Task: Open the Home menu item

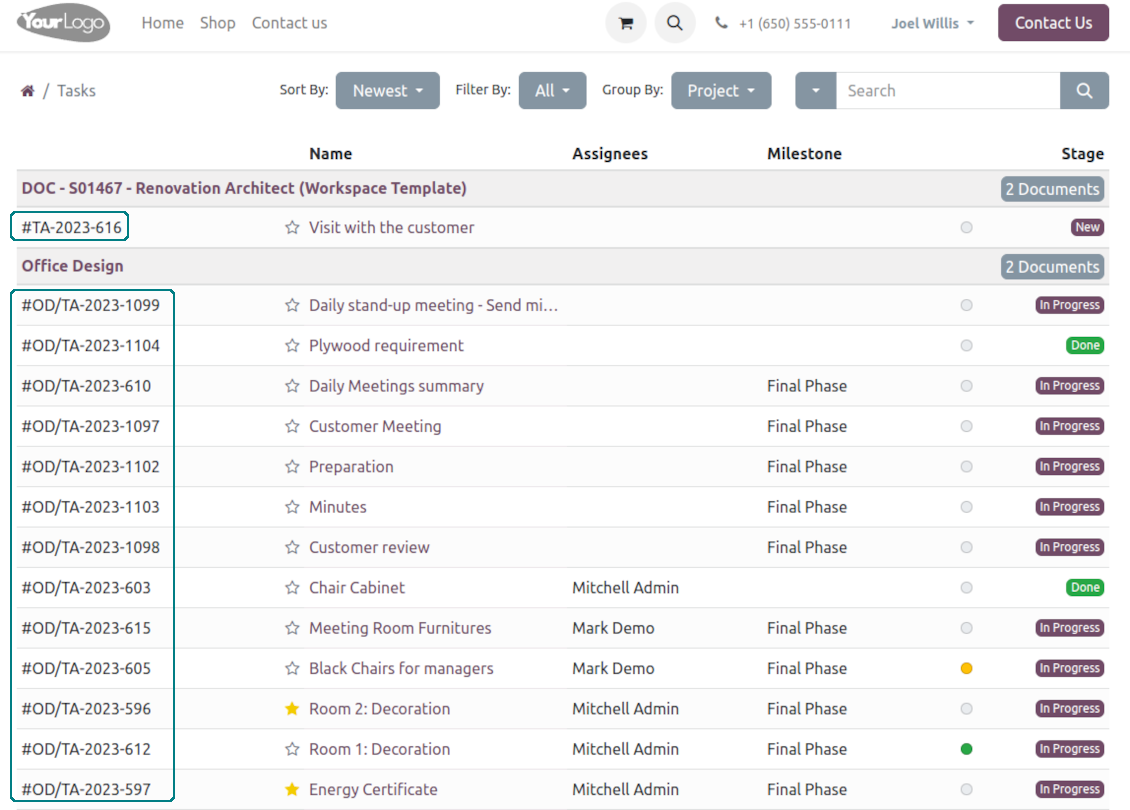Action: 162,23
